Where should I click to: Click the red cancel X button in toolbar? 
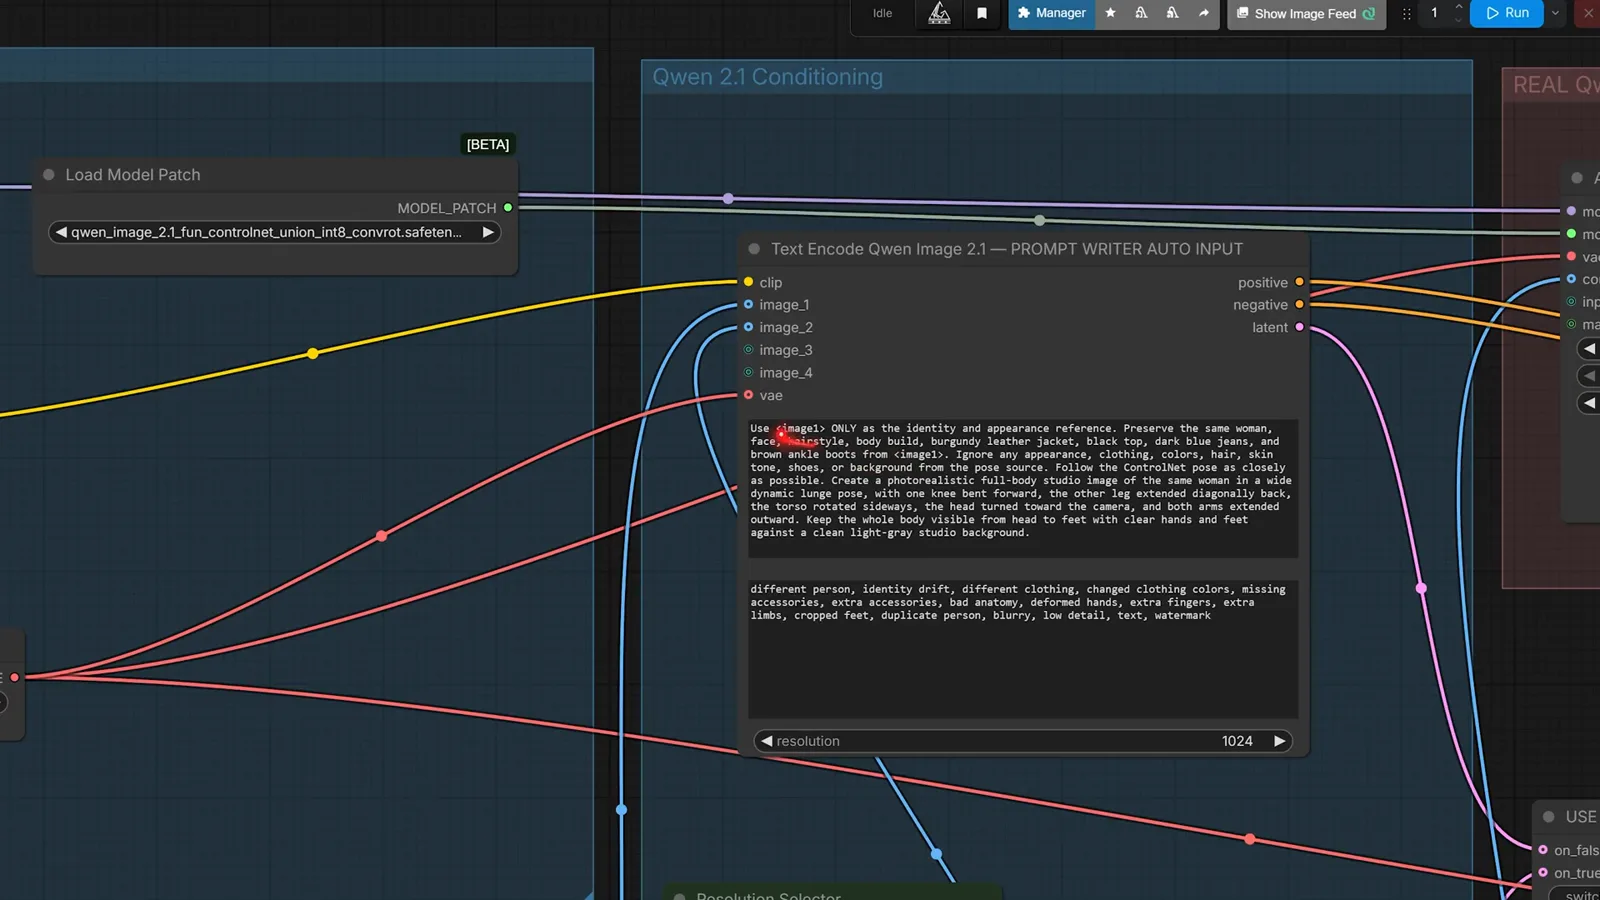pyautogui.click(x=1588, y=13)
